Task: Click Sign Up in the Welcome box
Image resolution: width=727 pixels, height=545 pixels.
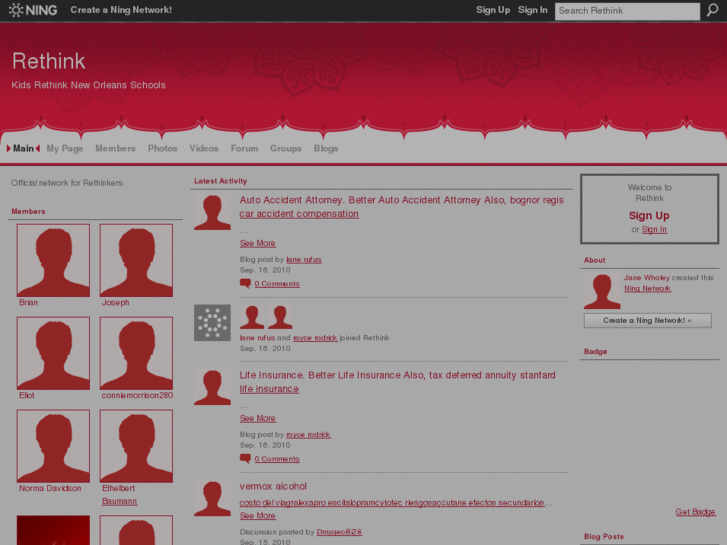Action: pyautogui.click(x=649, y=216)
